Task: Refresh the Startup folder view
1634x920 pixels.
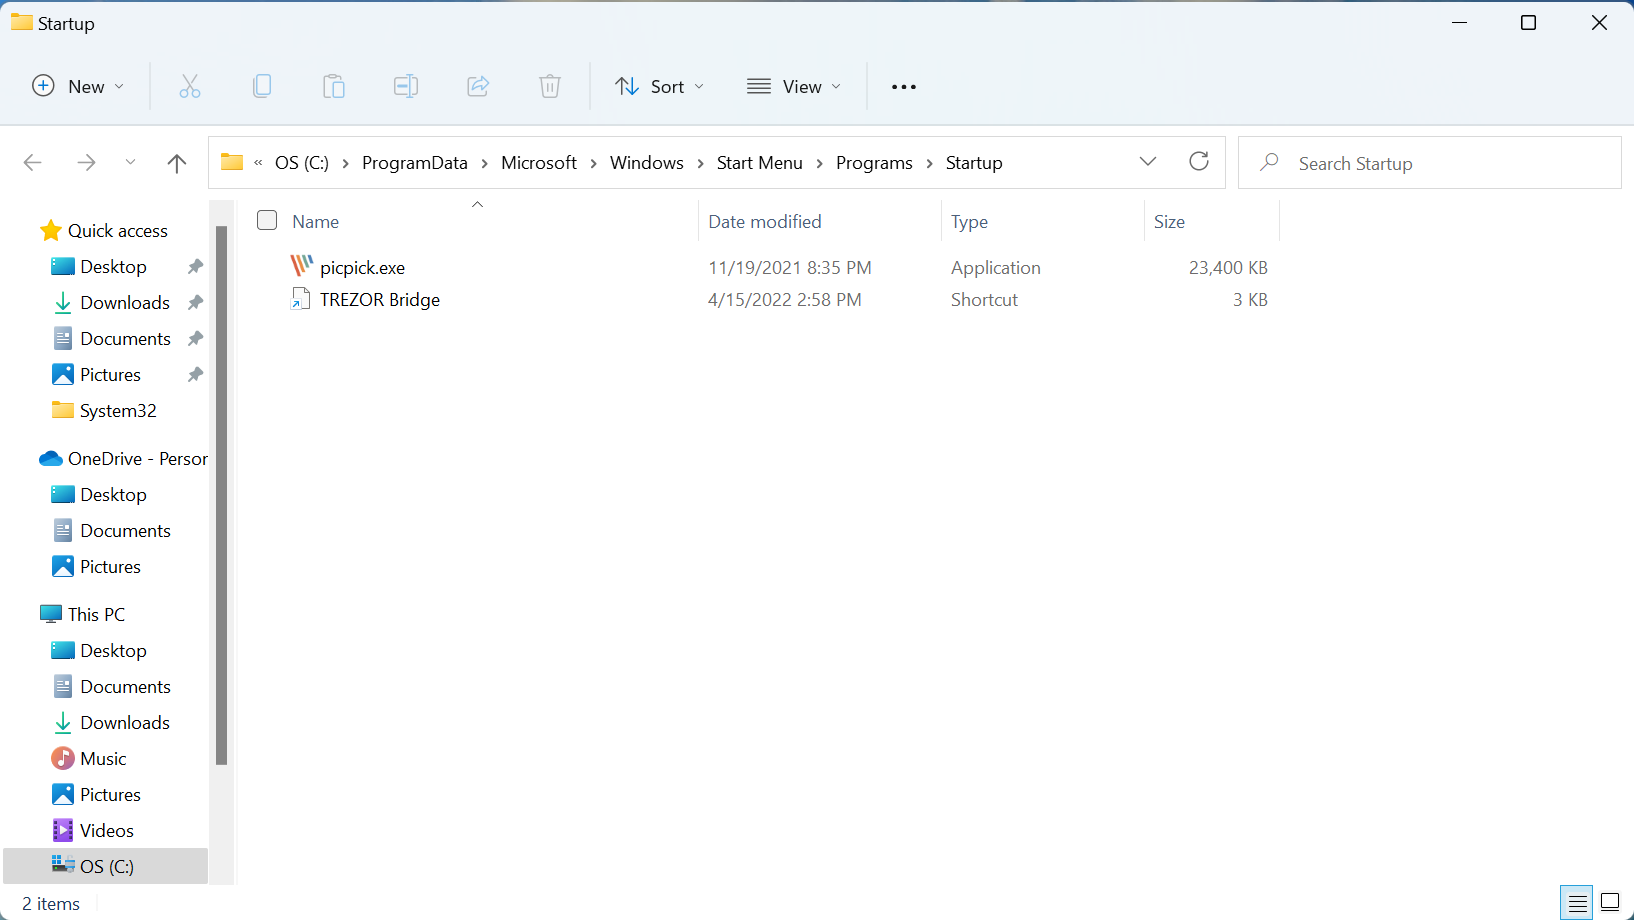Action: tap(1199, 161)
